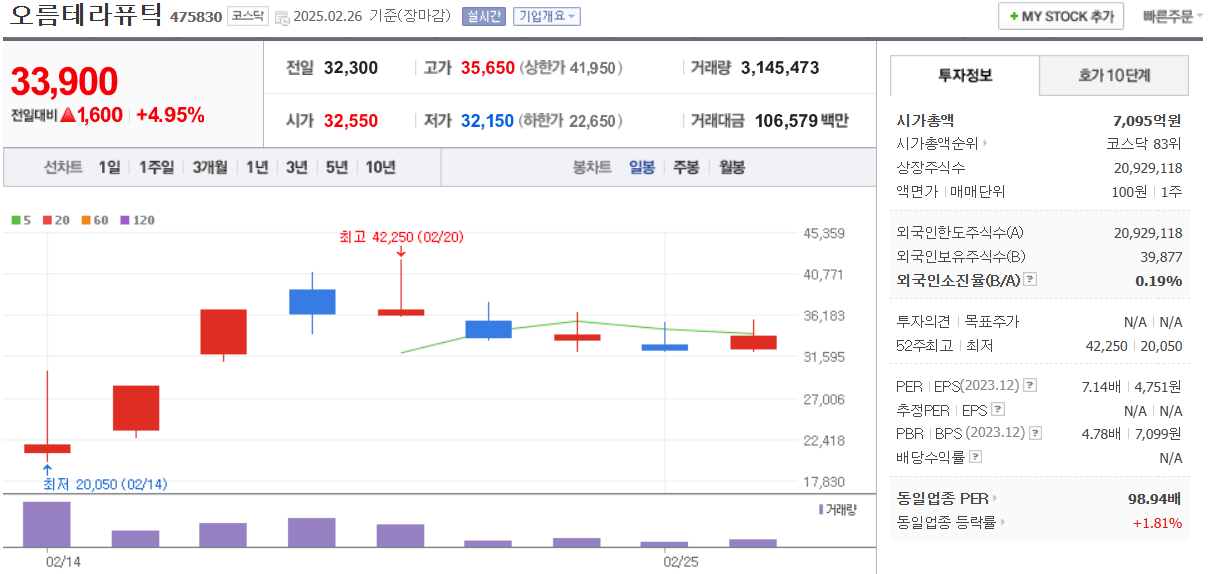Select the 5년 line chart period
The width and height of the screenshot is (1210, 574).
point(337,167)
